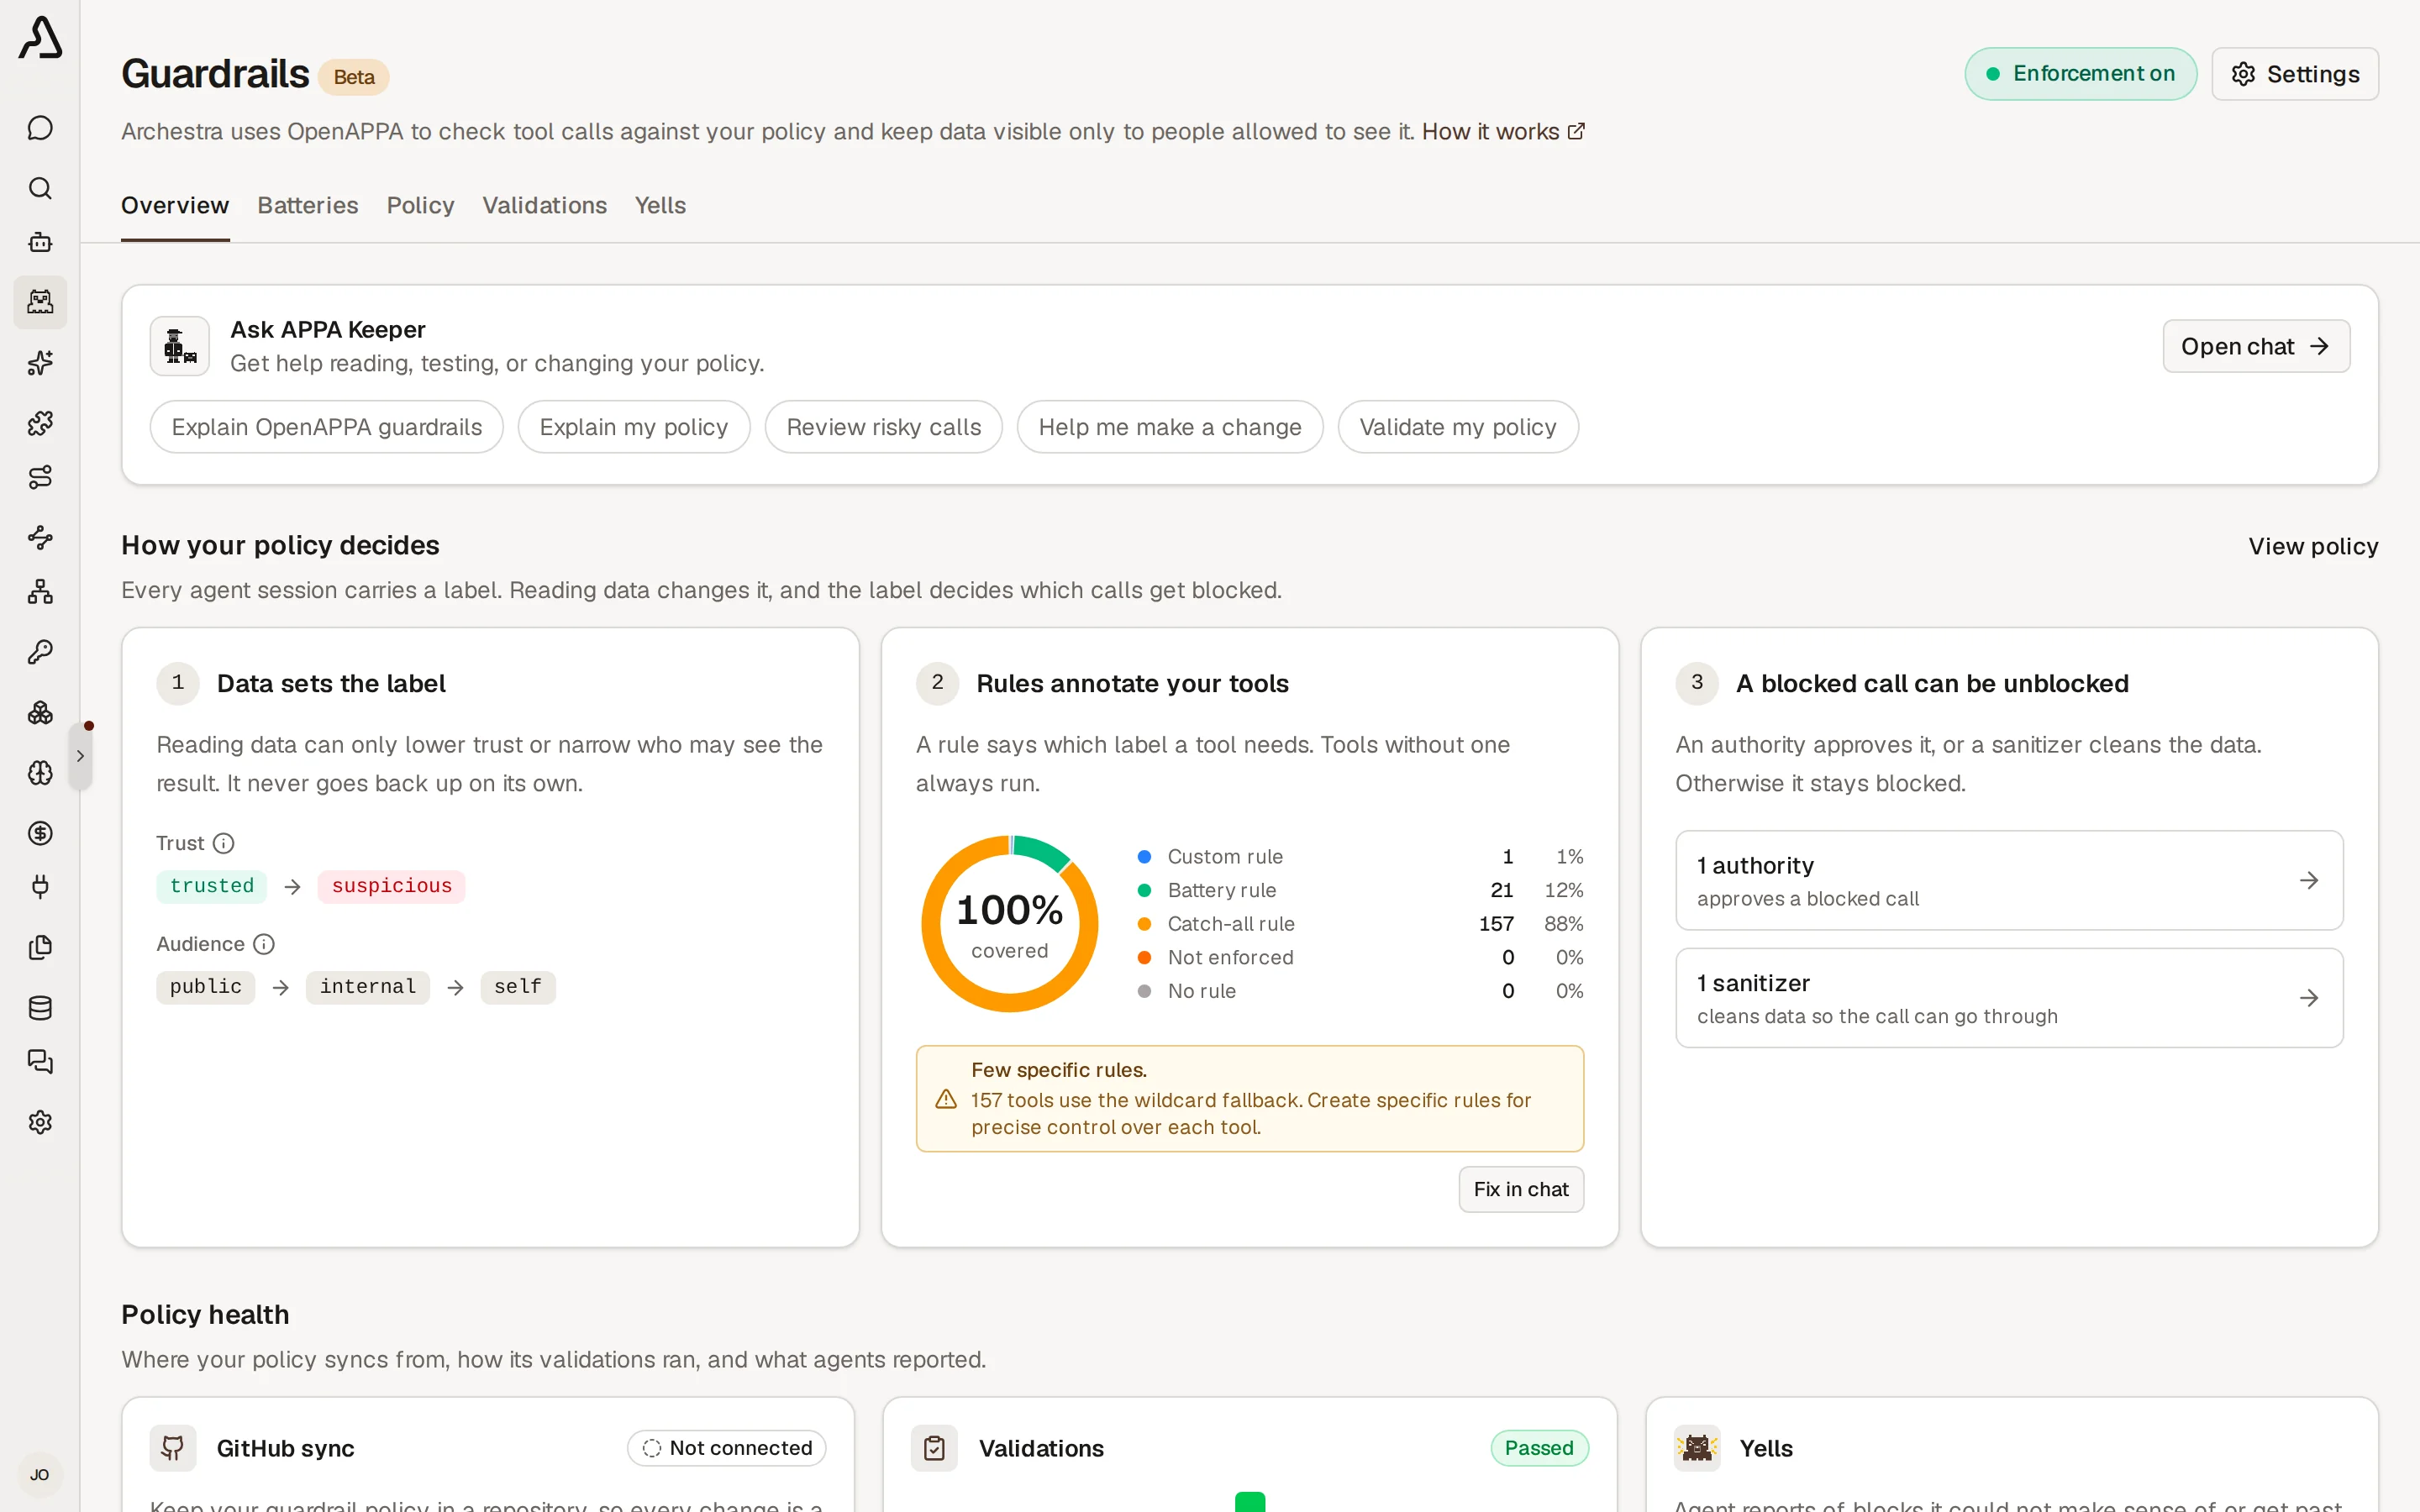Image resolution: width=2420 pixels, height=1512 pixels.
Task: Click the Archestra logo at top left
Action: pos(40,38)
